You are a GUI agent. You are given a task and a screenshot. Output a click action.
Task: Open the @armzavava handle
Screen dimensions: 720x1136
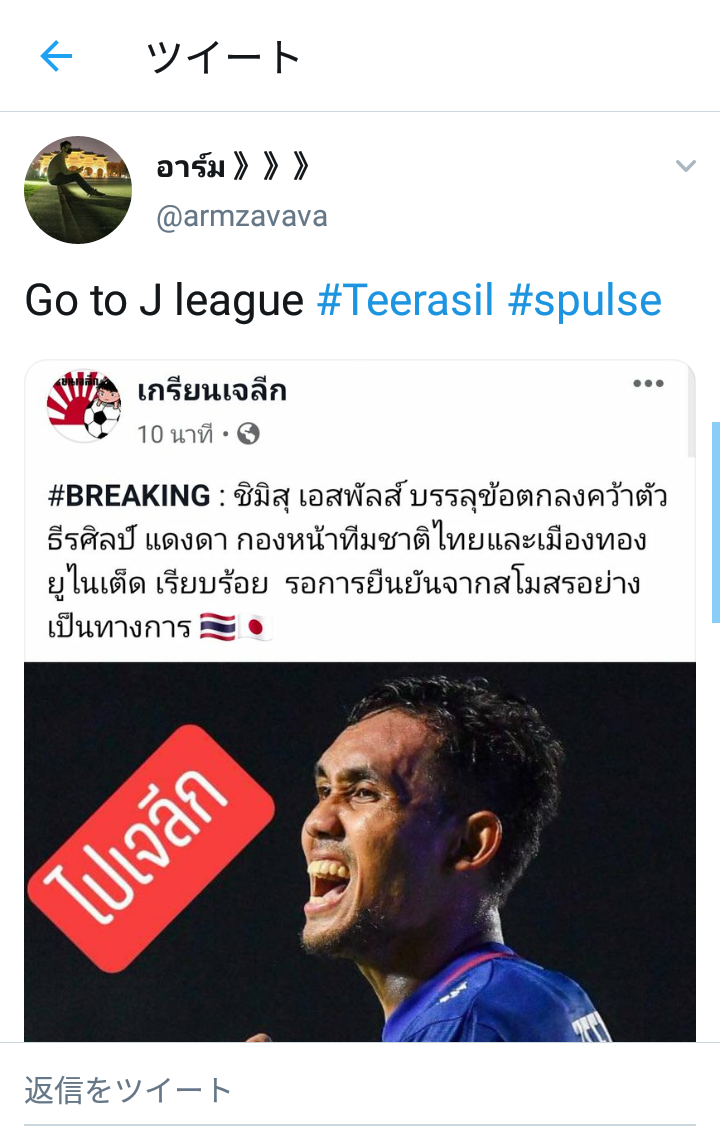[242, 217]
